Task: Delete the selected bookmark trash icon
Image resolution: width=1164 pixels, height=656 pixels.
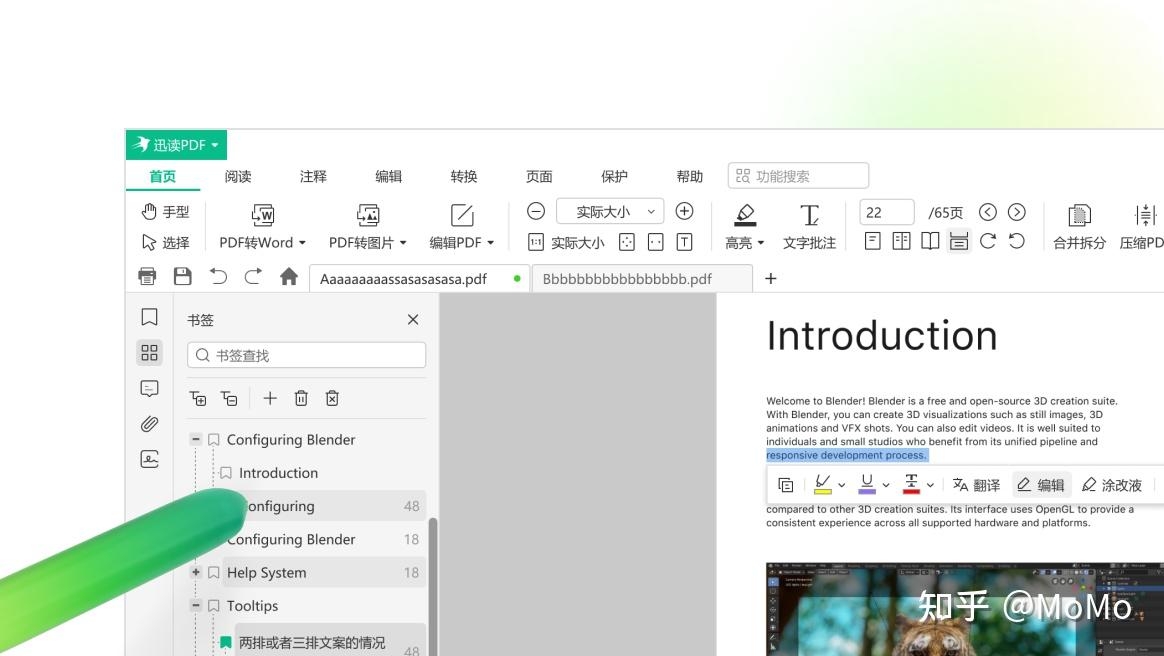Action: pyautogui.click(x=301, y=398)
